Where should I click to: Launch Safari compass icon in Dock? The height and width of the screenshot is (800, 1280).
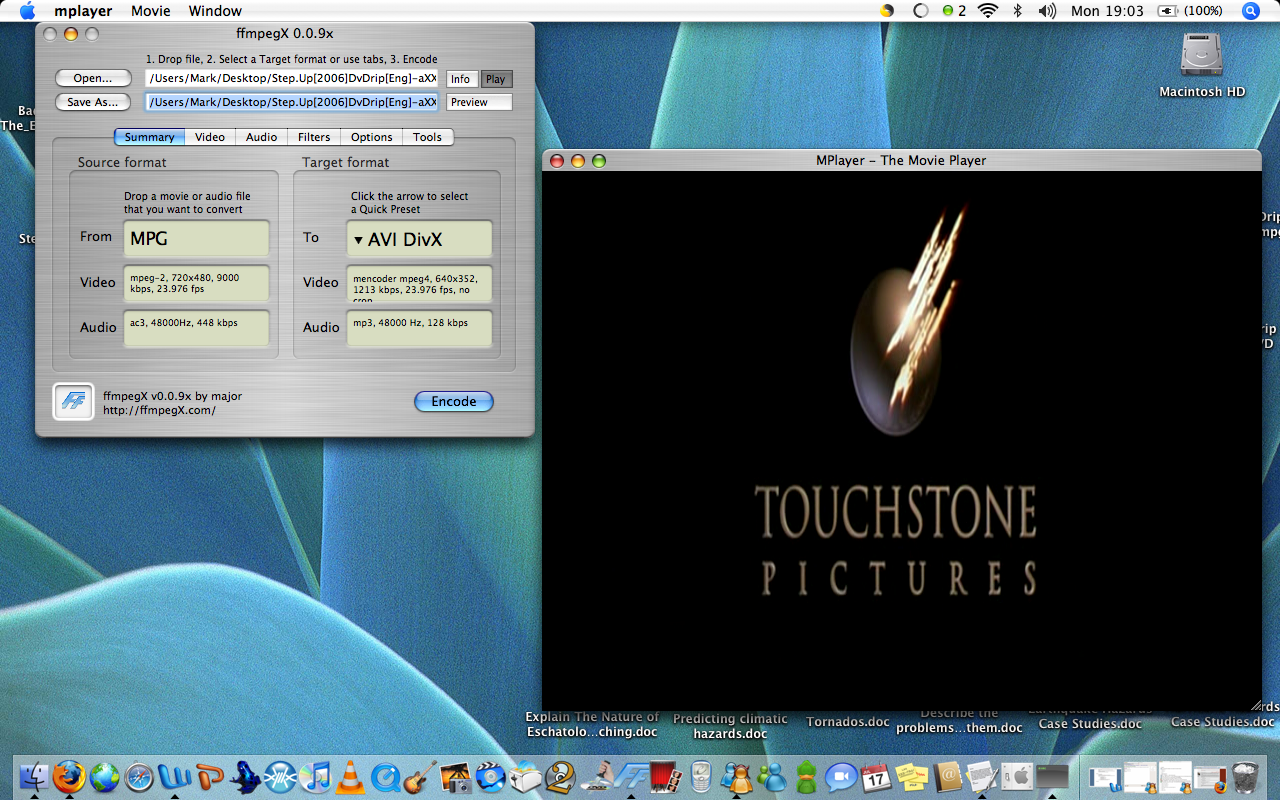139,777
